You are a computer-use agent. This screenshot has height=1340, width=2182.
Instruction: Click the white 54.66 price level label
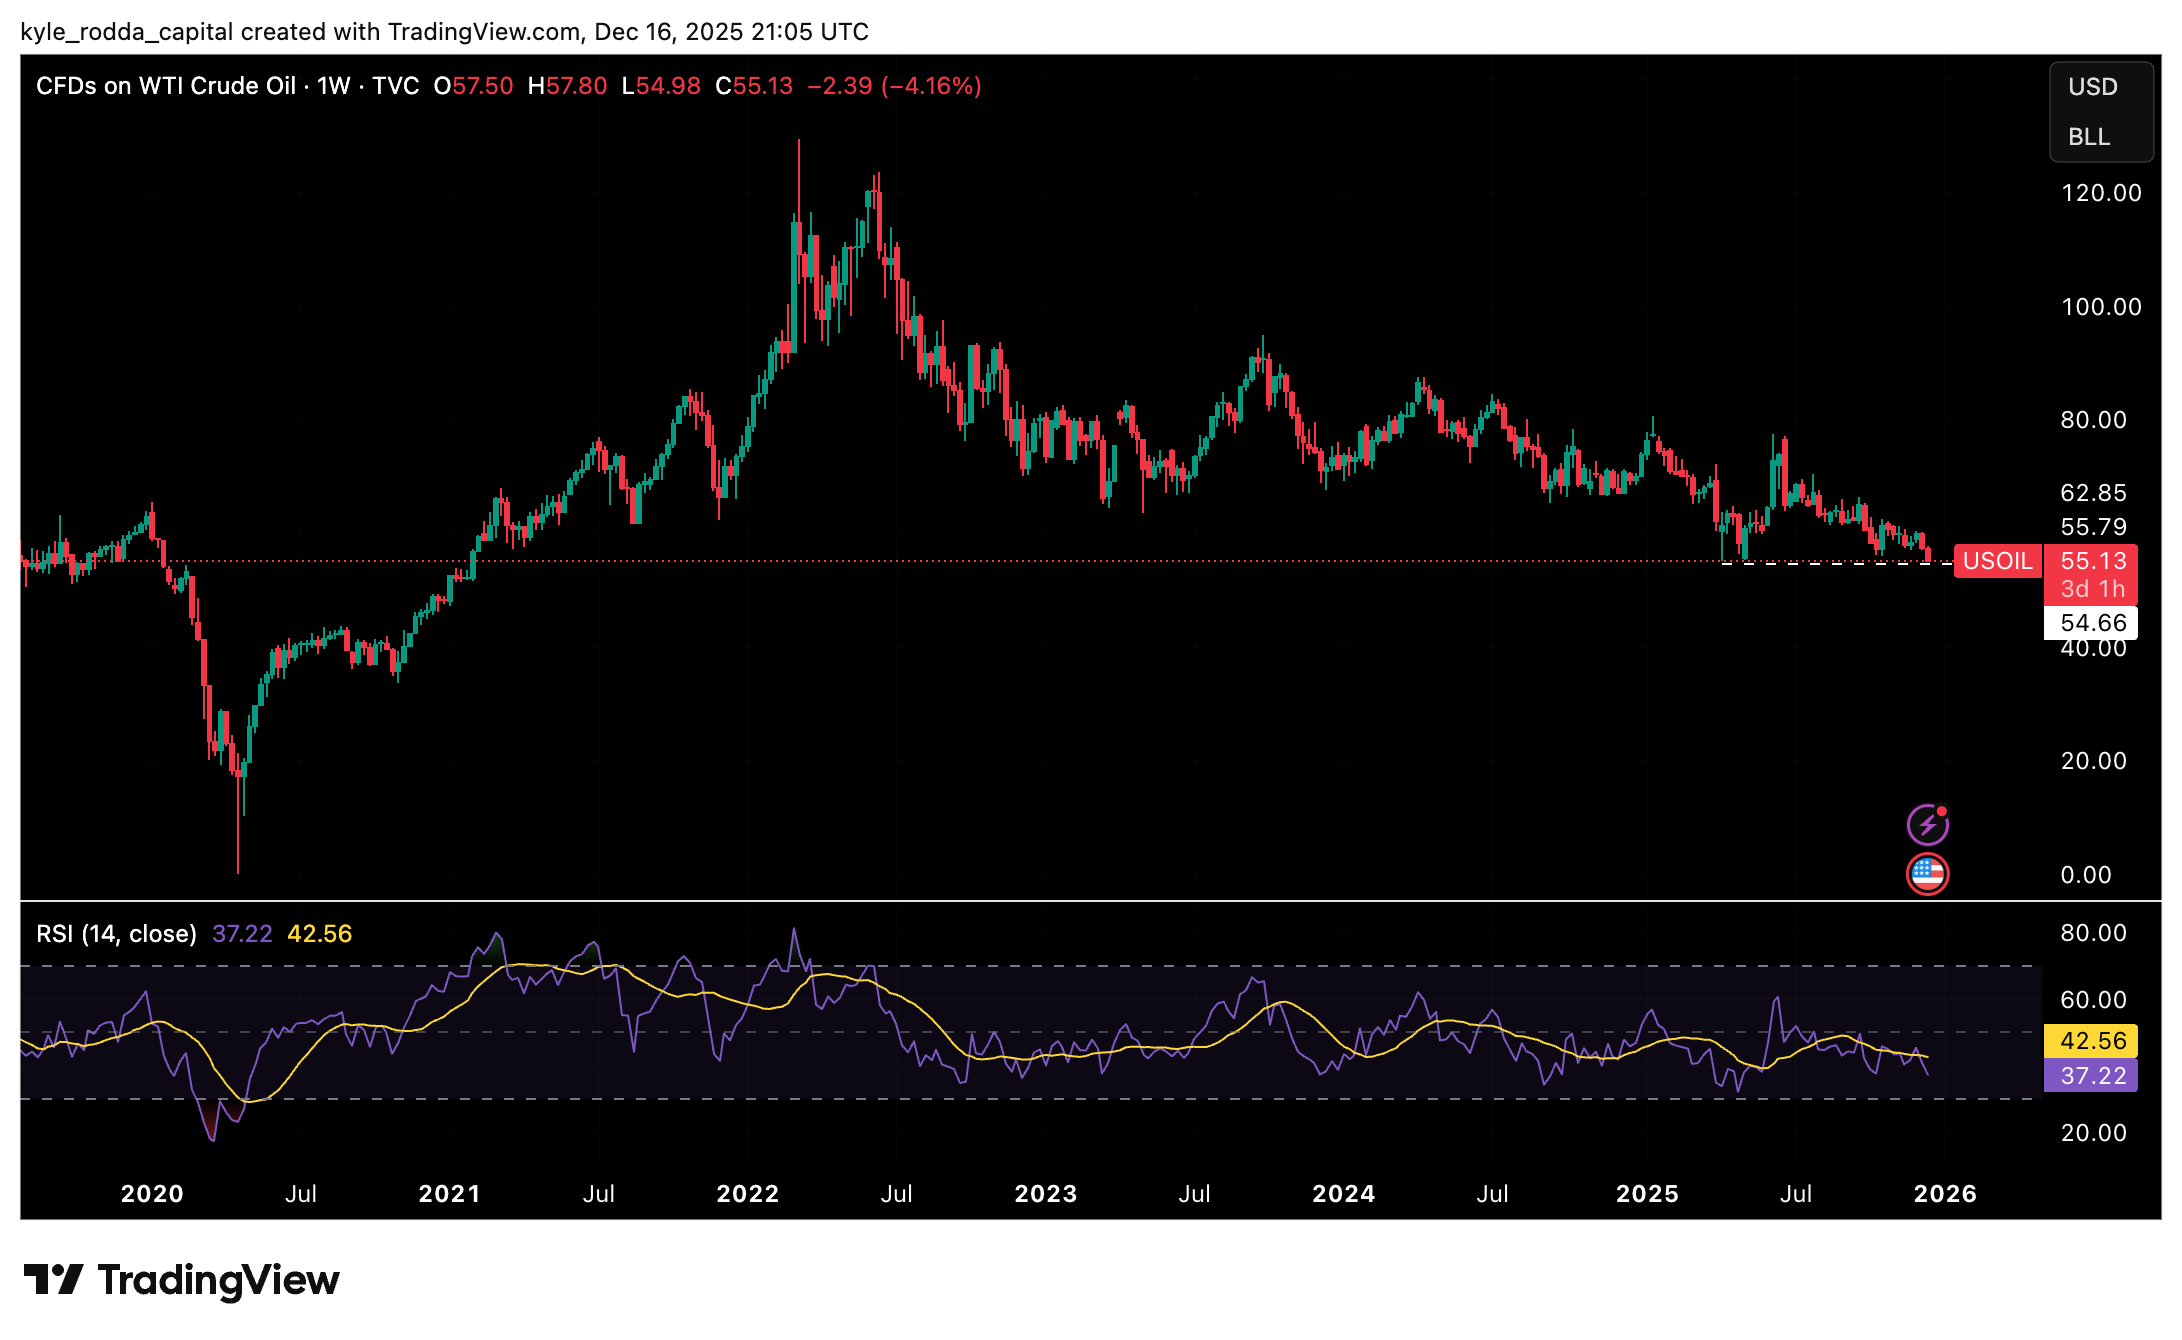2092,623
